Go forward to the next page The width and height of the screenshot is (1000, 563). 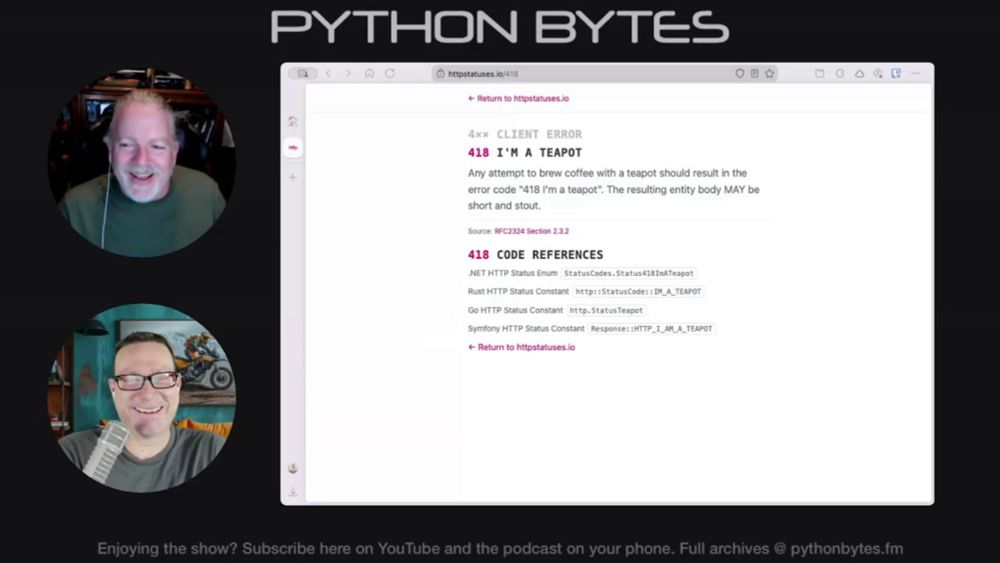348,74
